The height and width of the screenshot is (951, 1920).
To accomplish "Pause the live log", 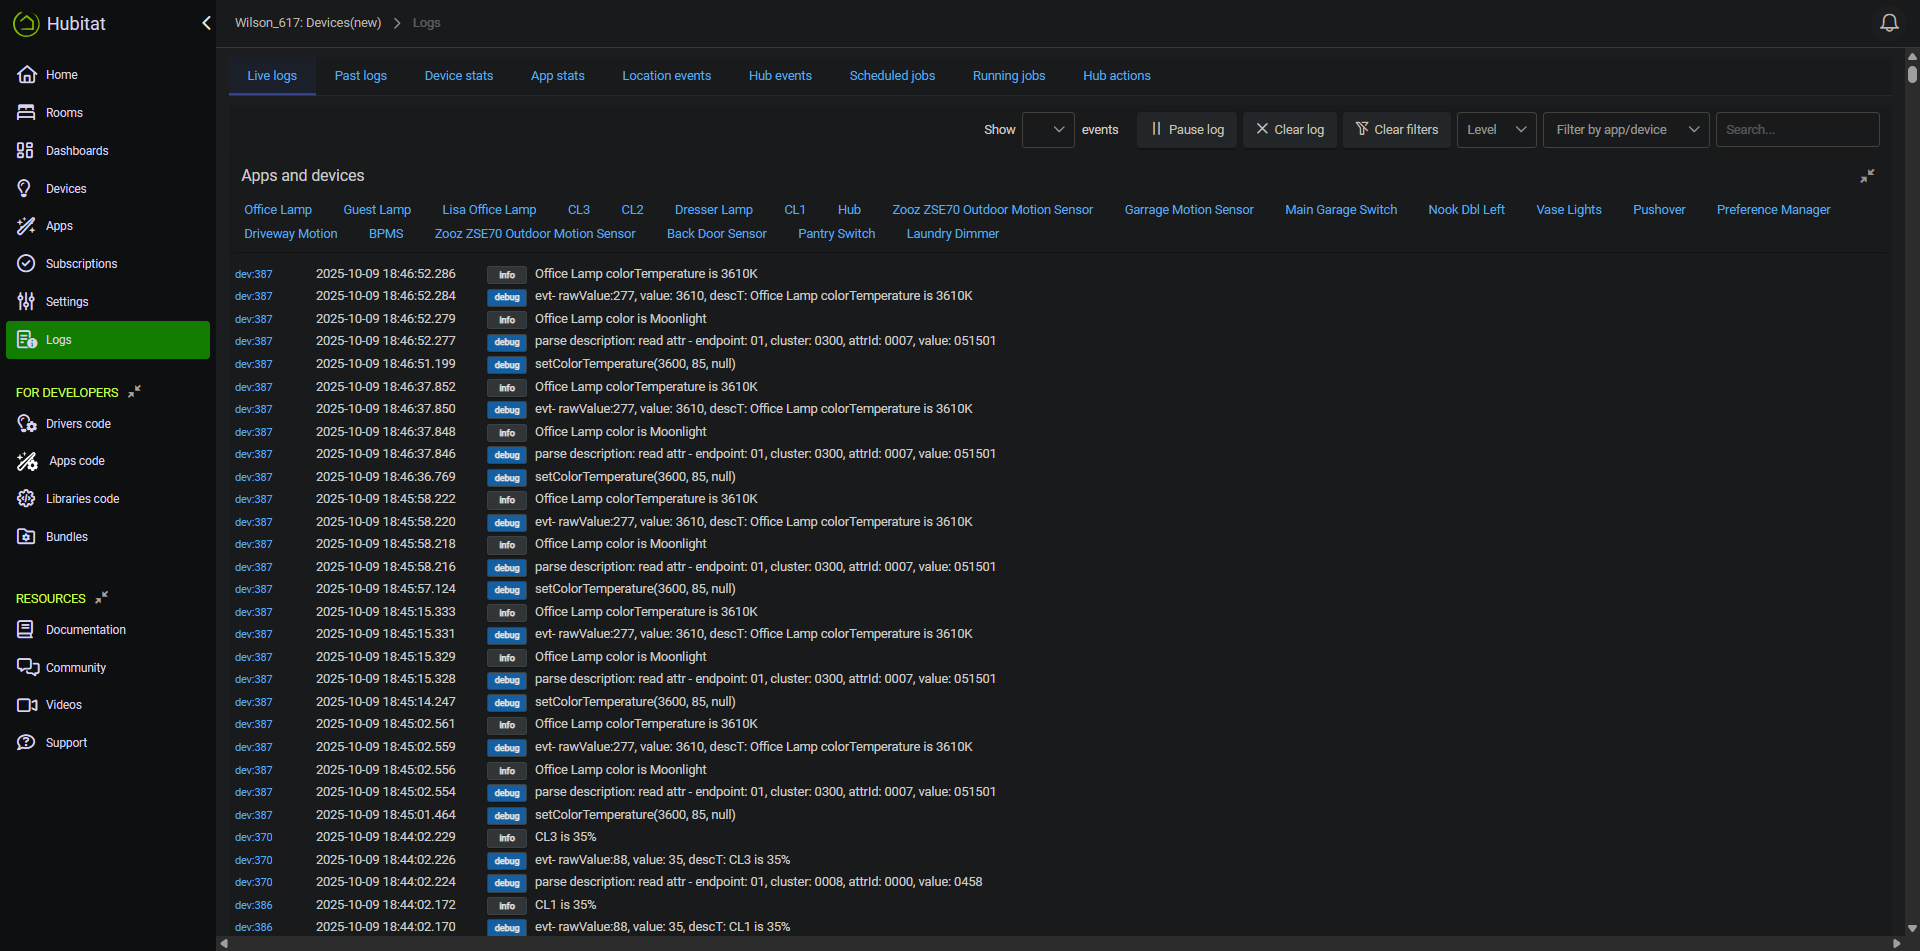I will tap(1187, 130).
